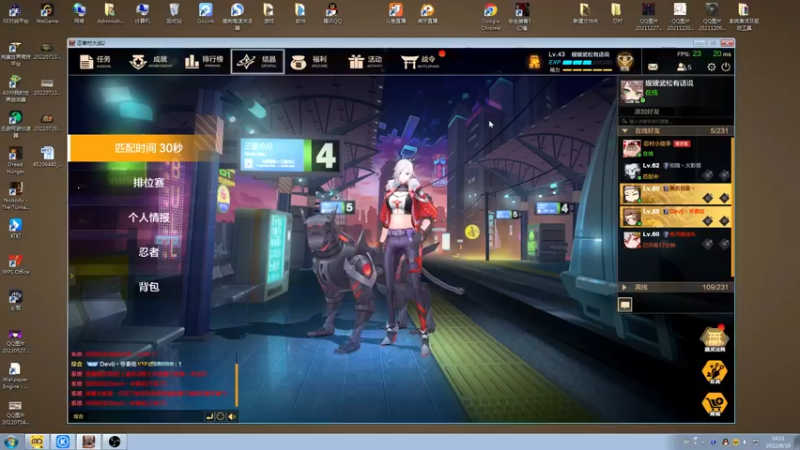
Task: Open the friends count icon
Action: click(684, 67)
